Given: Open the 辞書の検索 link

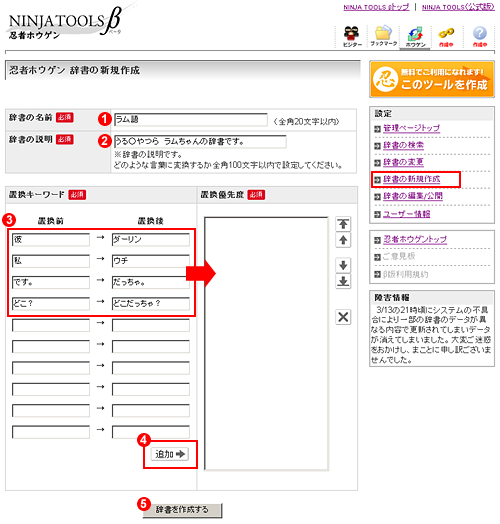Looking at the screenshot, I should point(403,145).
